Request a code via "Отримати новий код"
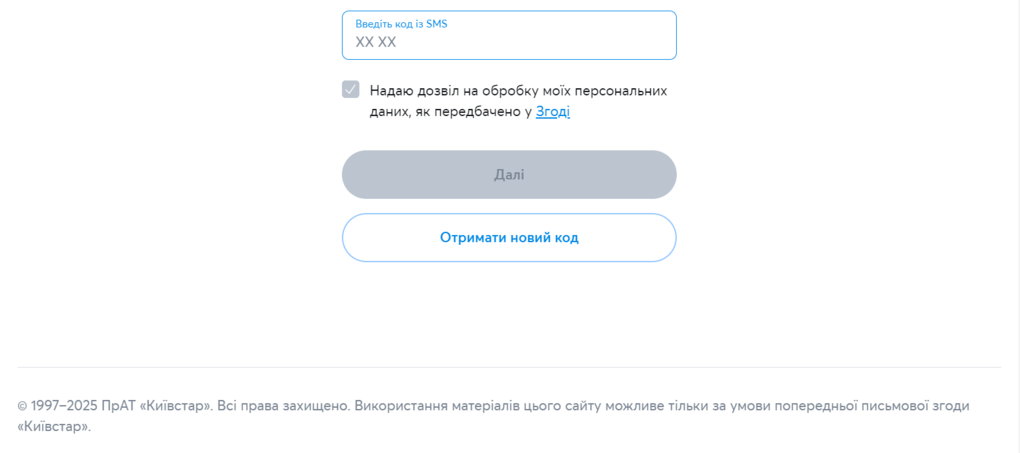Image resolution: width=1020 pixels, height=453 pixels. coord(509,238)
